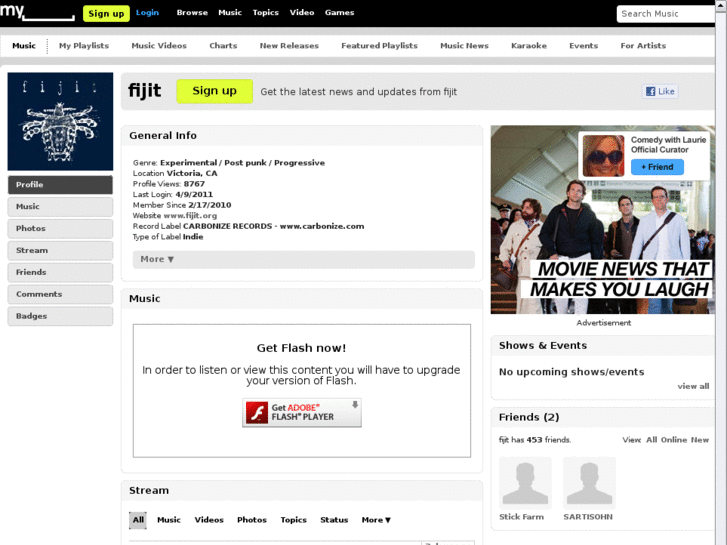Filter the stream by Topics
The image size is (727, 545).
(x=293, y=520)
